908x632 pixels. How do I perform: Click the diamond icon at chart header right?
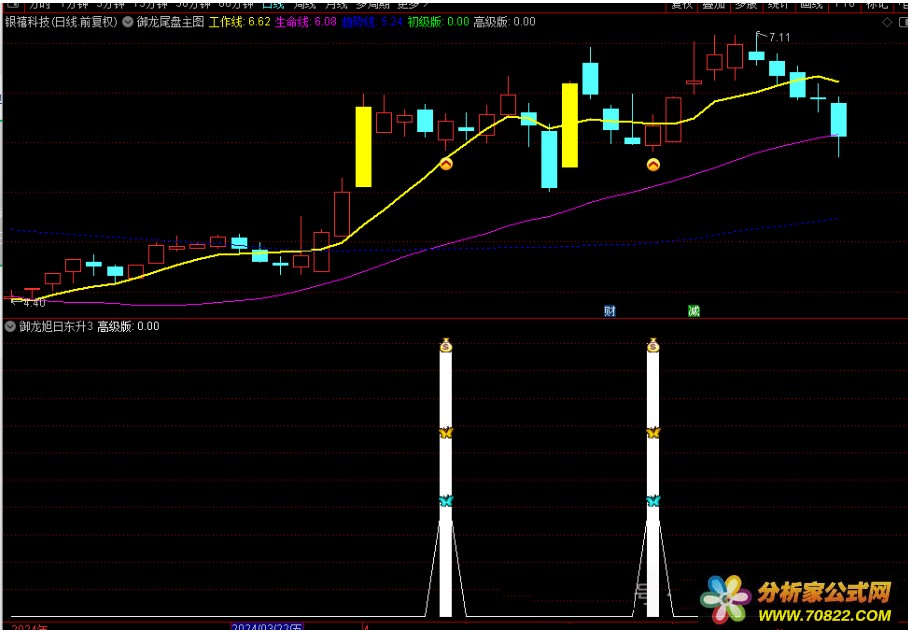click(887, 23)
